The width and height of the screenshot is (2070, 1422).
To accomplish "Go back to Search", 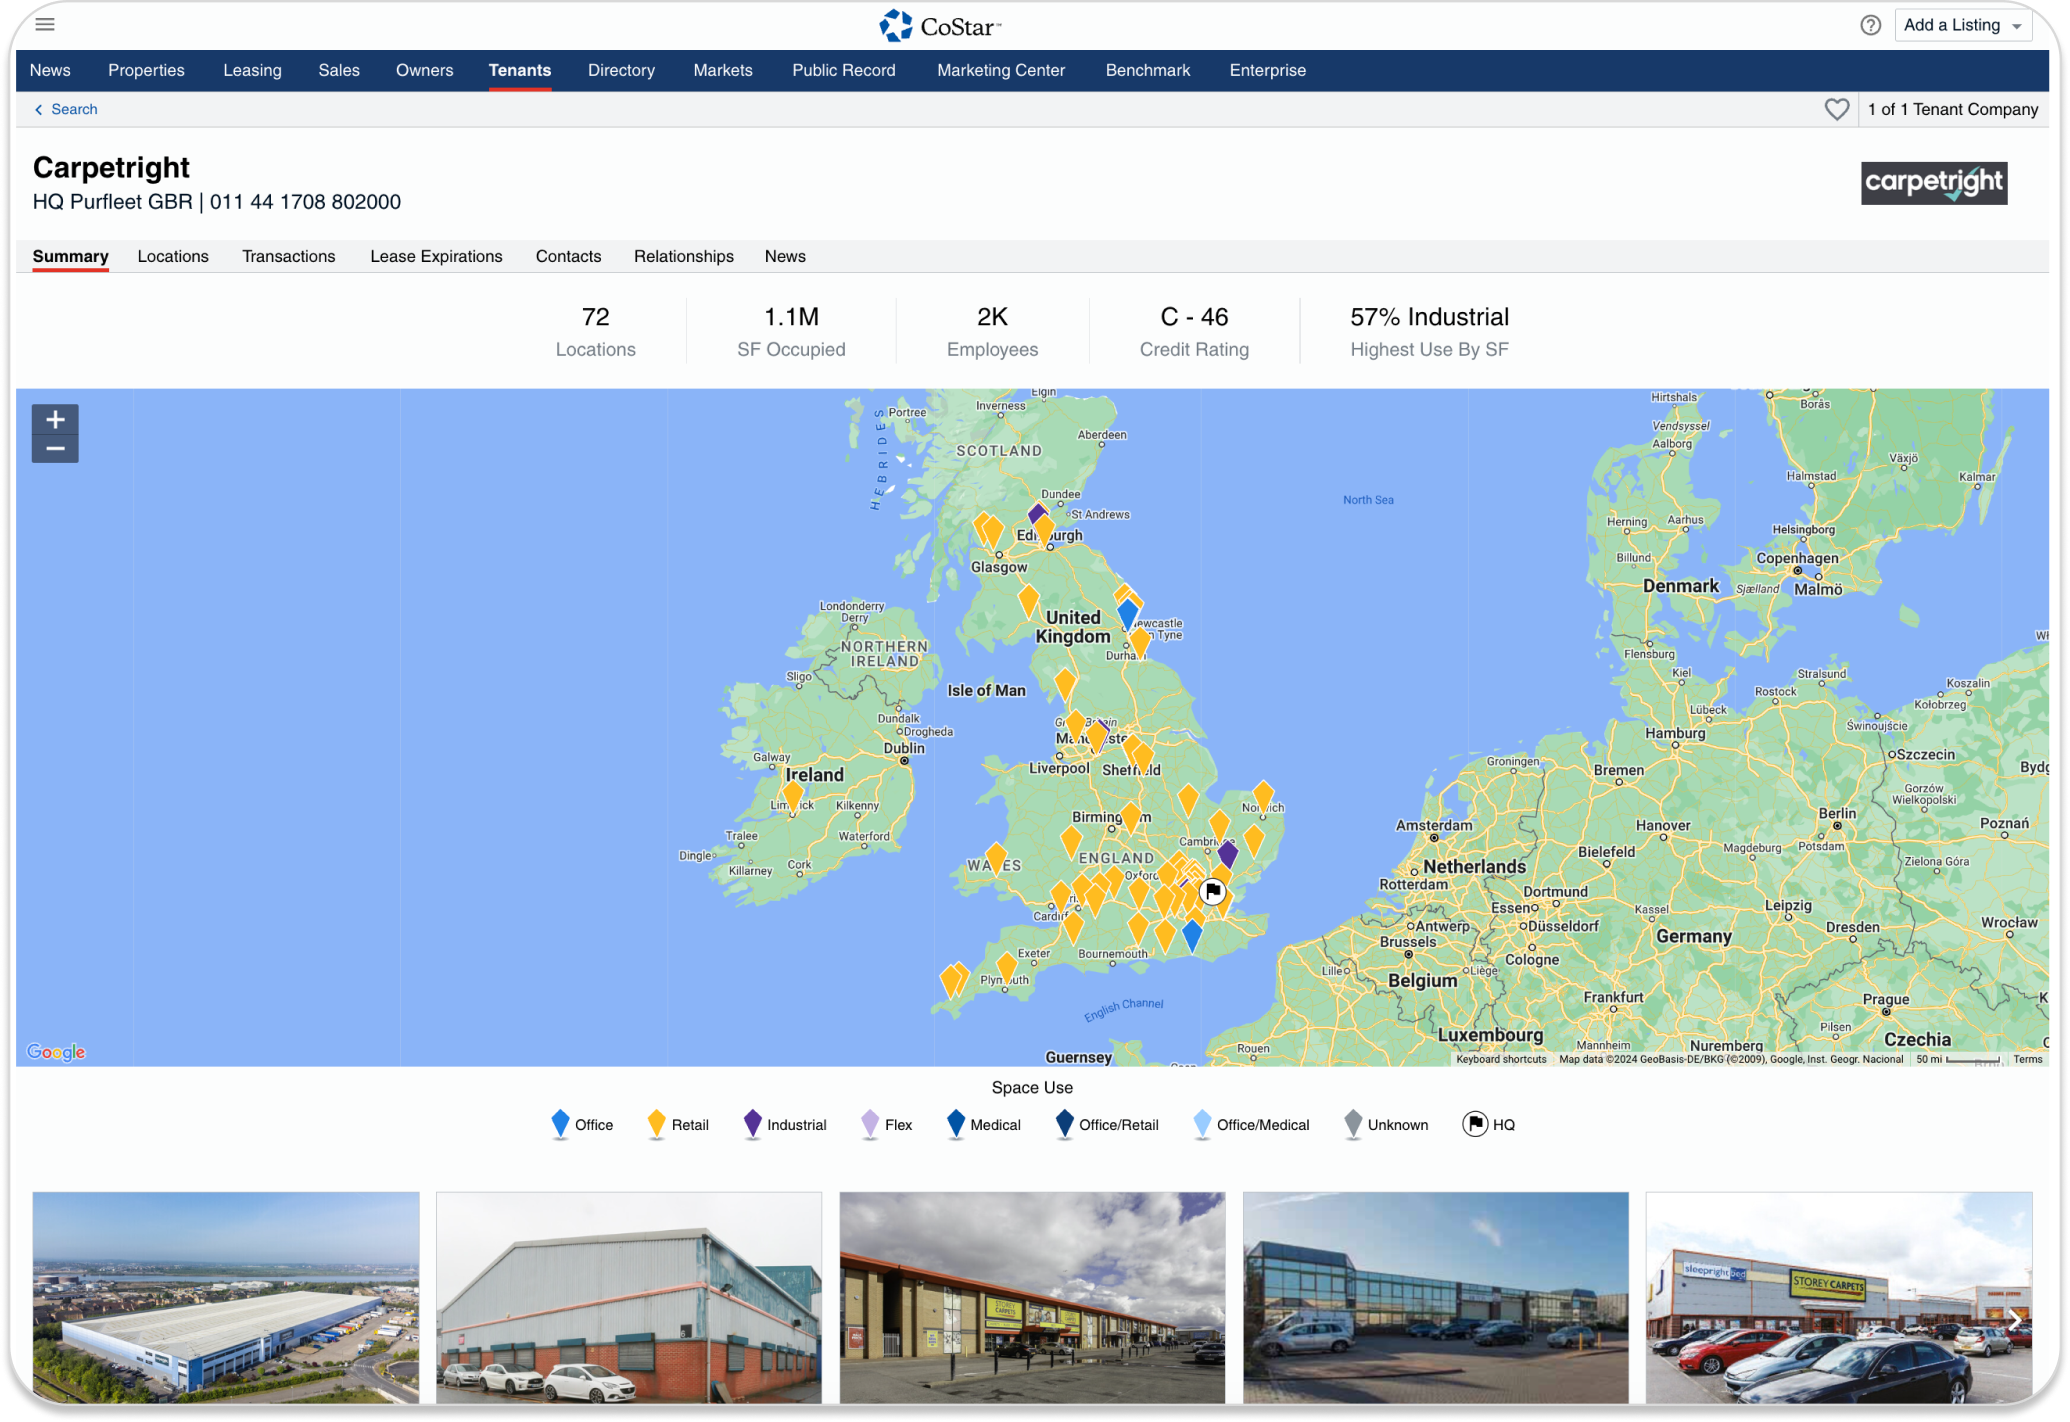I will (66, 109).
